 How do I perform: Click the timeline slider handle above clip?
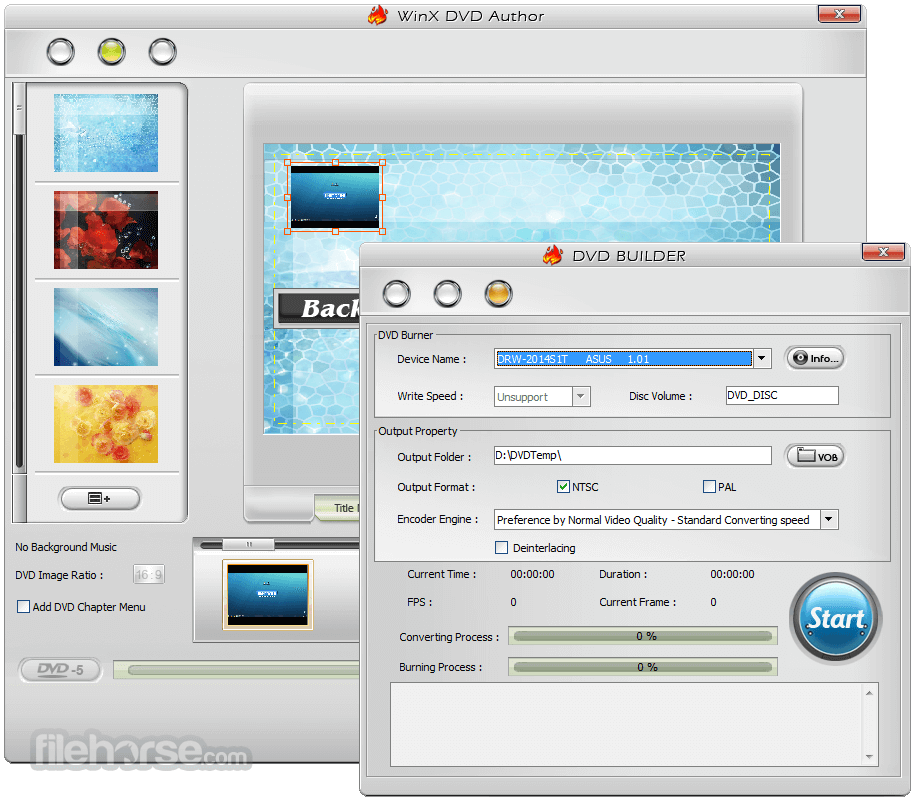249,544
